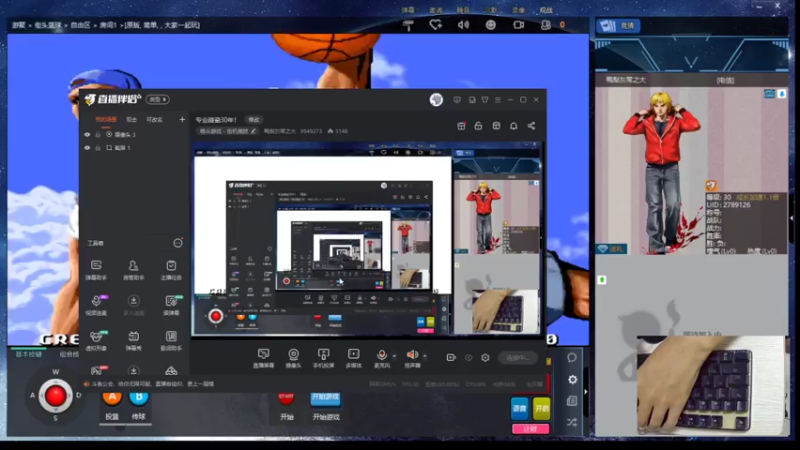Open the 竞猜 tab in the right panel
The width and height of the screenshot is (800, 450).
click(618, 26)
